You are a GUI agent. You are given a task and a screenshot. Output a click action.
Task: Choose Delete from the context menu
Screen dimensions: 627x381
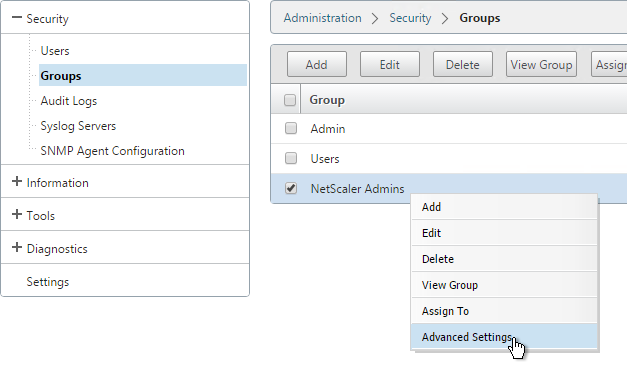504,259
